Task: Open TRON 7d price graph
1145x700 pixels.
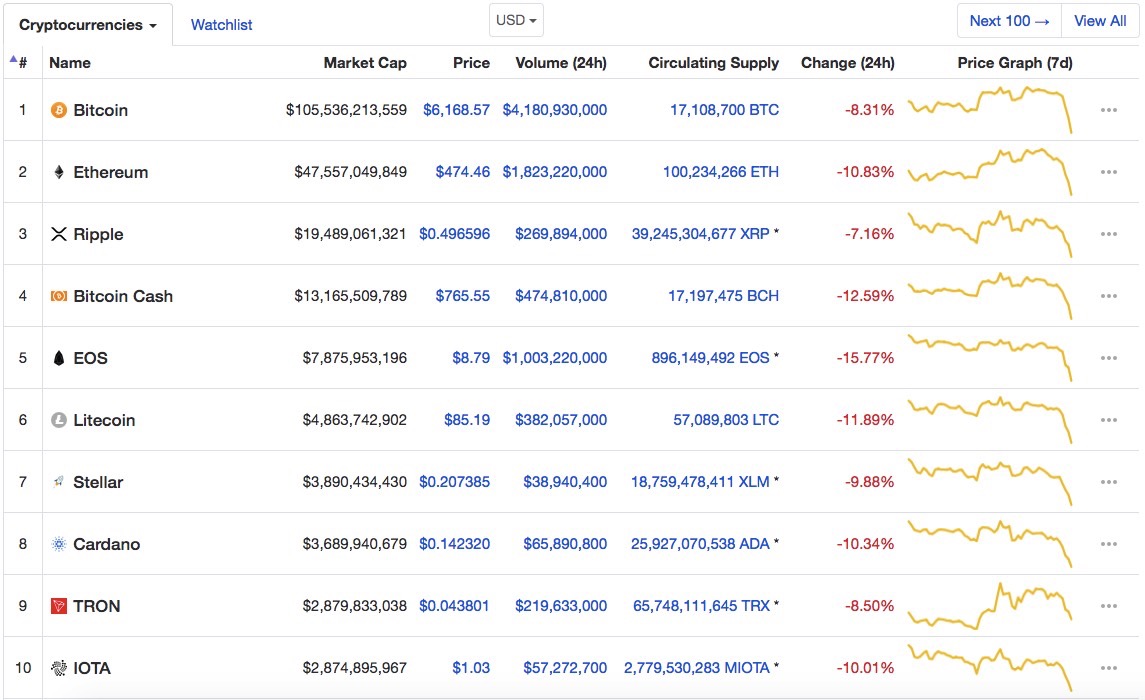Action: [x=989, y=606]
